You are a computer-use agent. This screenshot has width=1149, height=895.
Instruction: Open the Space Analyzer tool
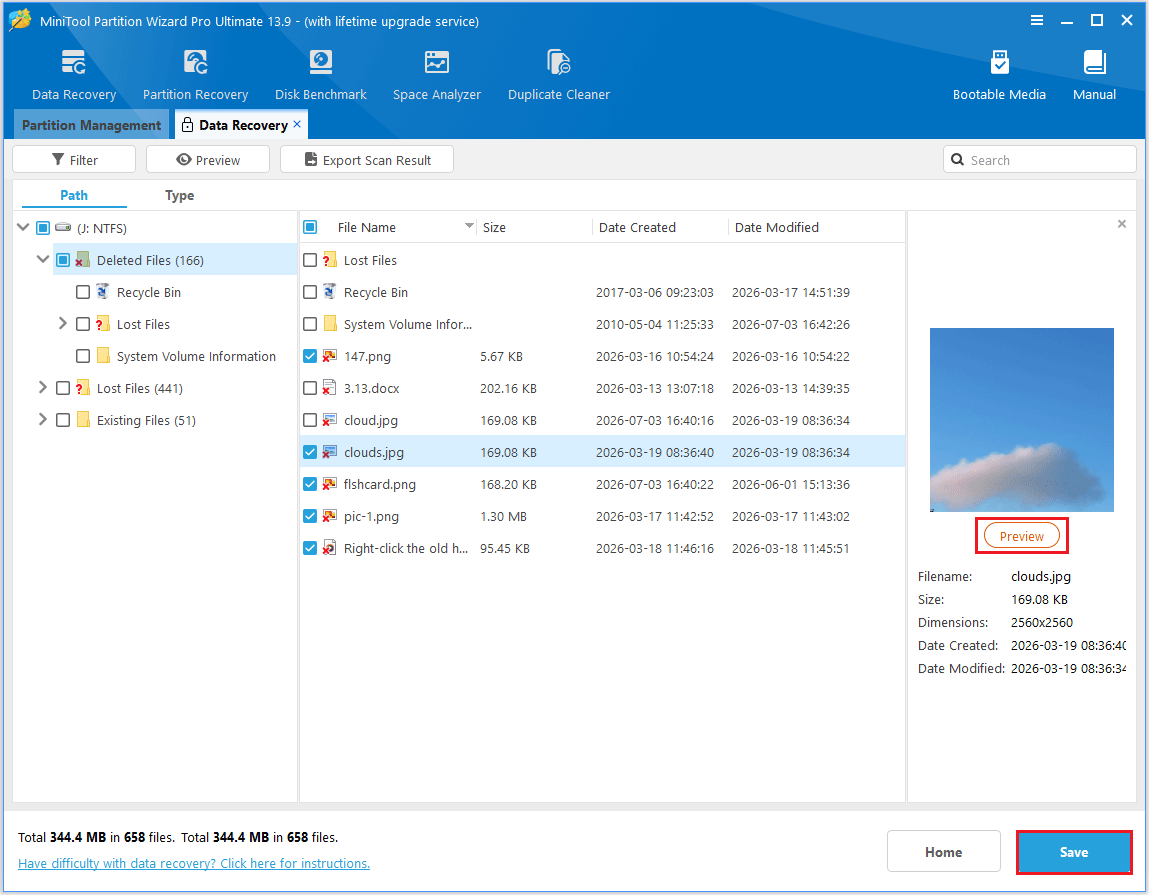tap(436, 63)
